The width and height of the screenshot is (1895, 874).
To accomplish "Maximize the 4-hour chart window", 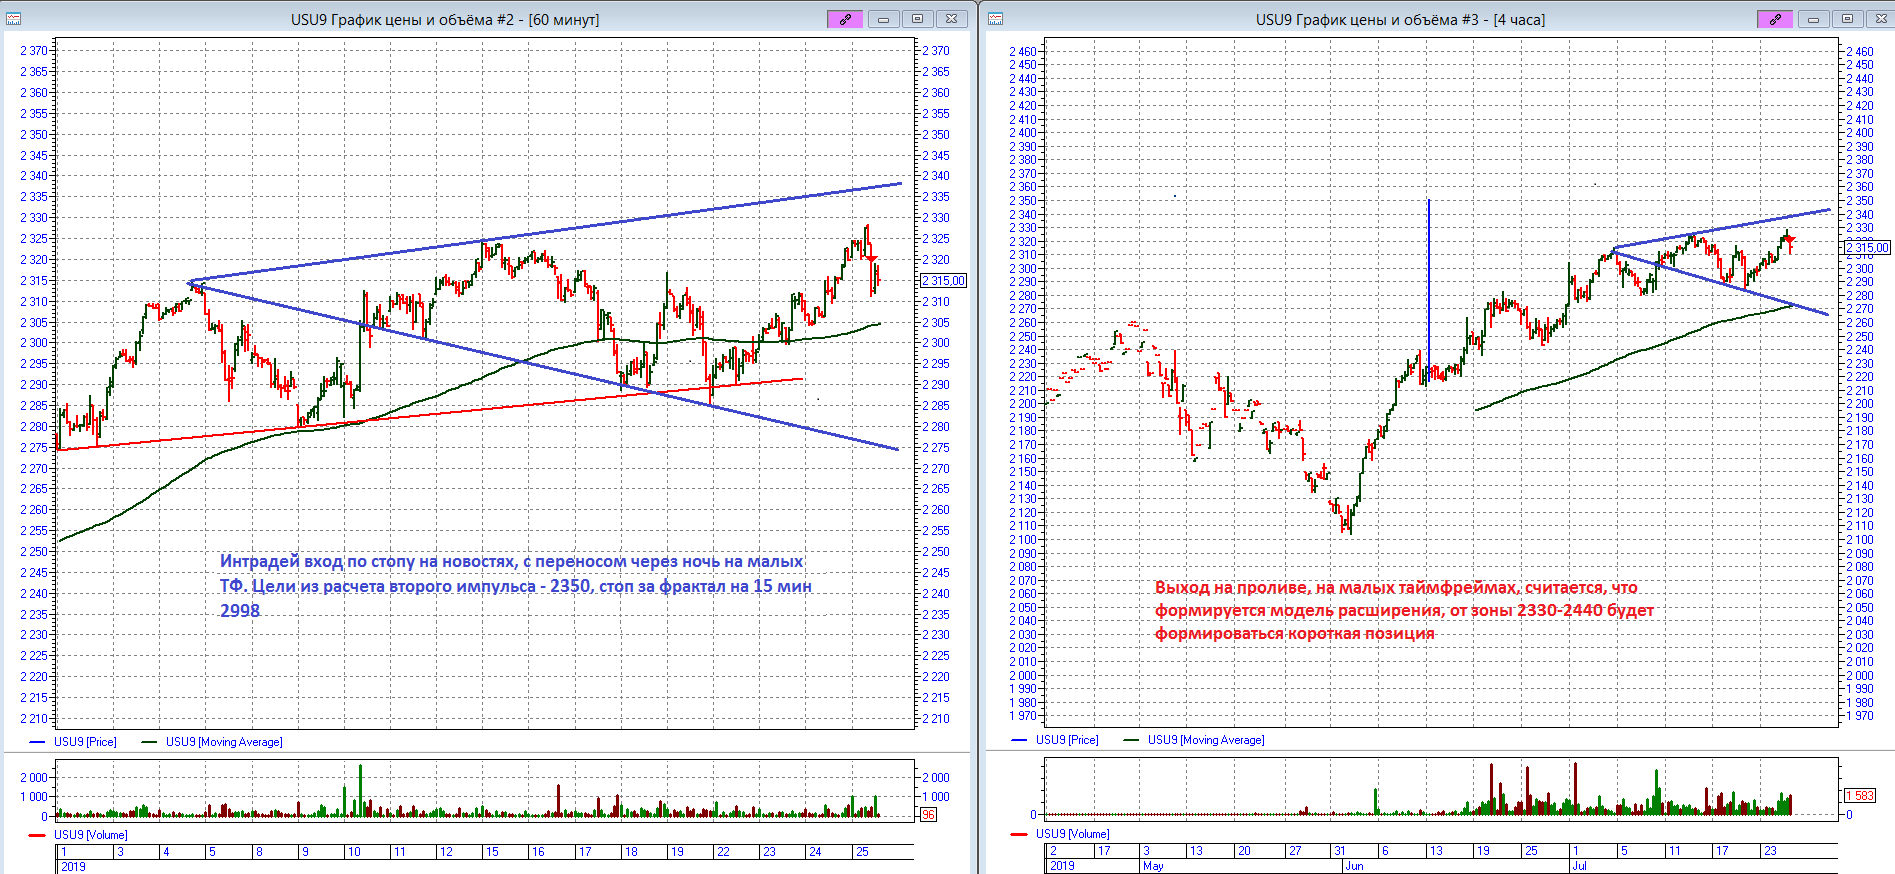I will click(x=1847, y=19).
